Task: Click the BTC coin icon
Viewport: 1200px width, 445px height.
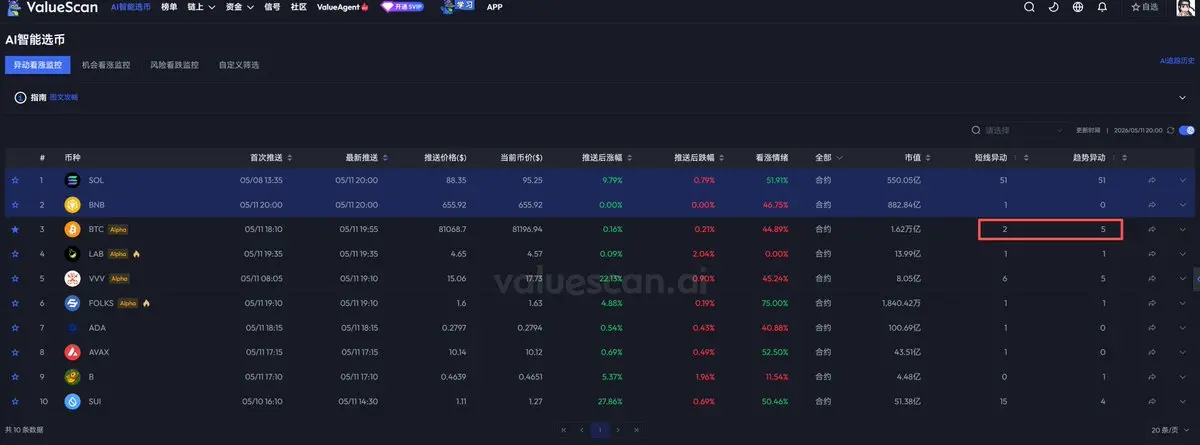Action: (x=72, y=229)
